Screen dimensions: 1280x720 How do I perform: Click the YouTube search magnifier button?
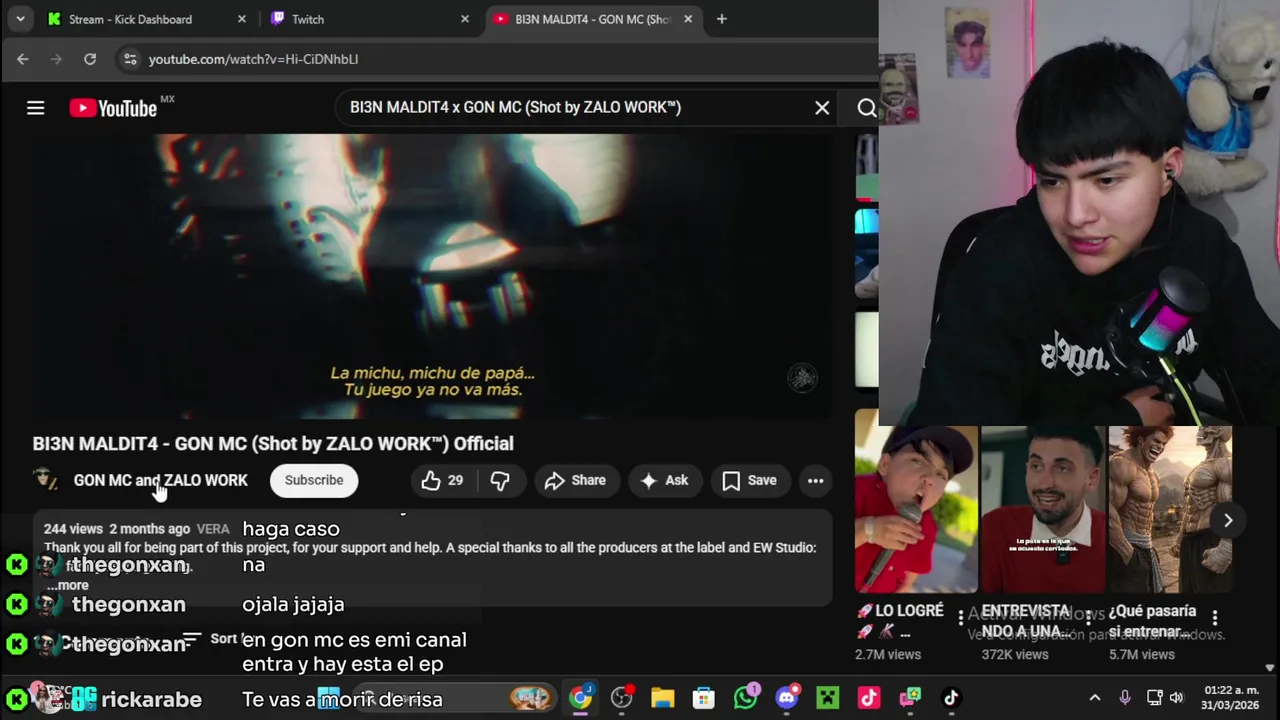[x=866, y=108]
